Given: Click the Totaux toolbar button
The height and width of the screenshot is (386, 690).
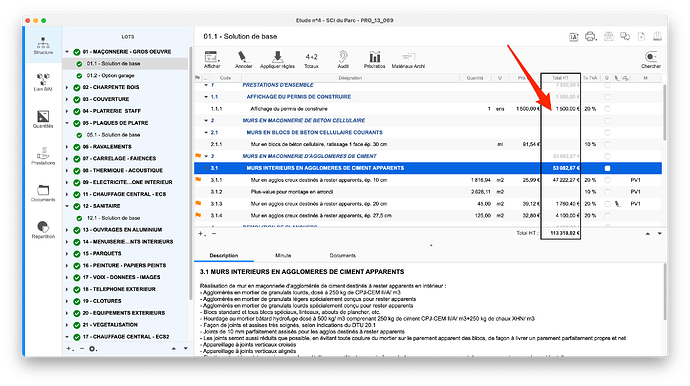Looking at the screenshot, I should point(311,60).
